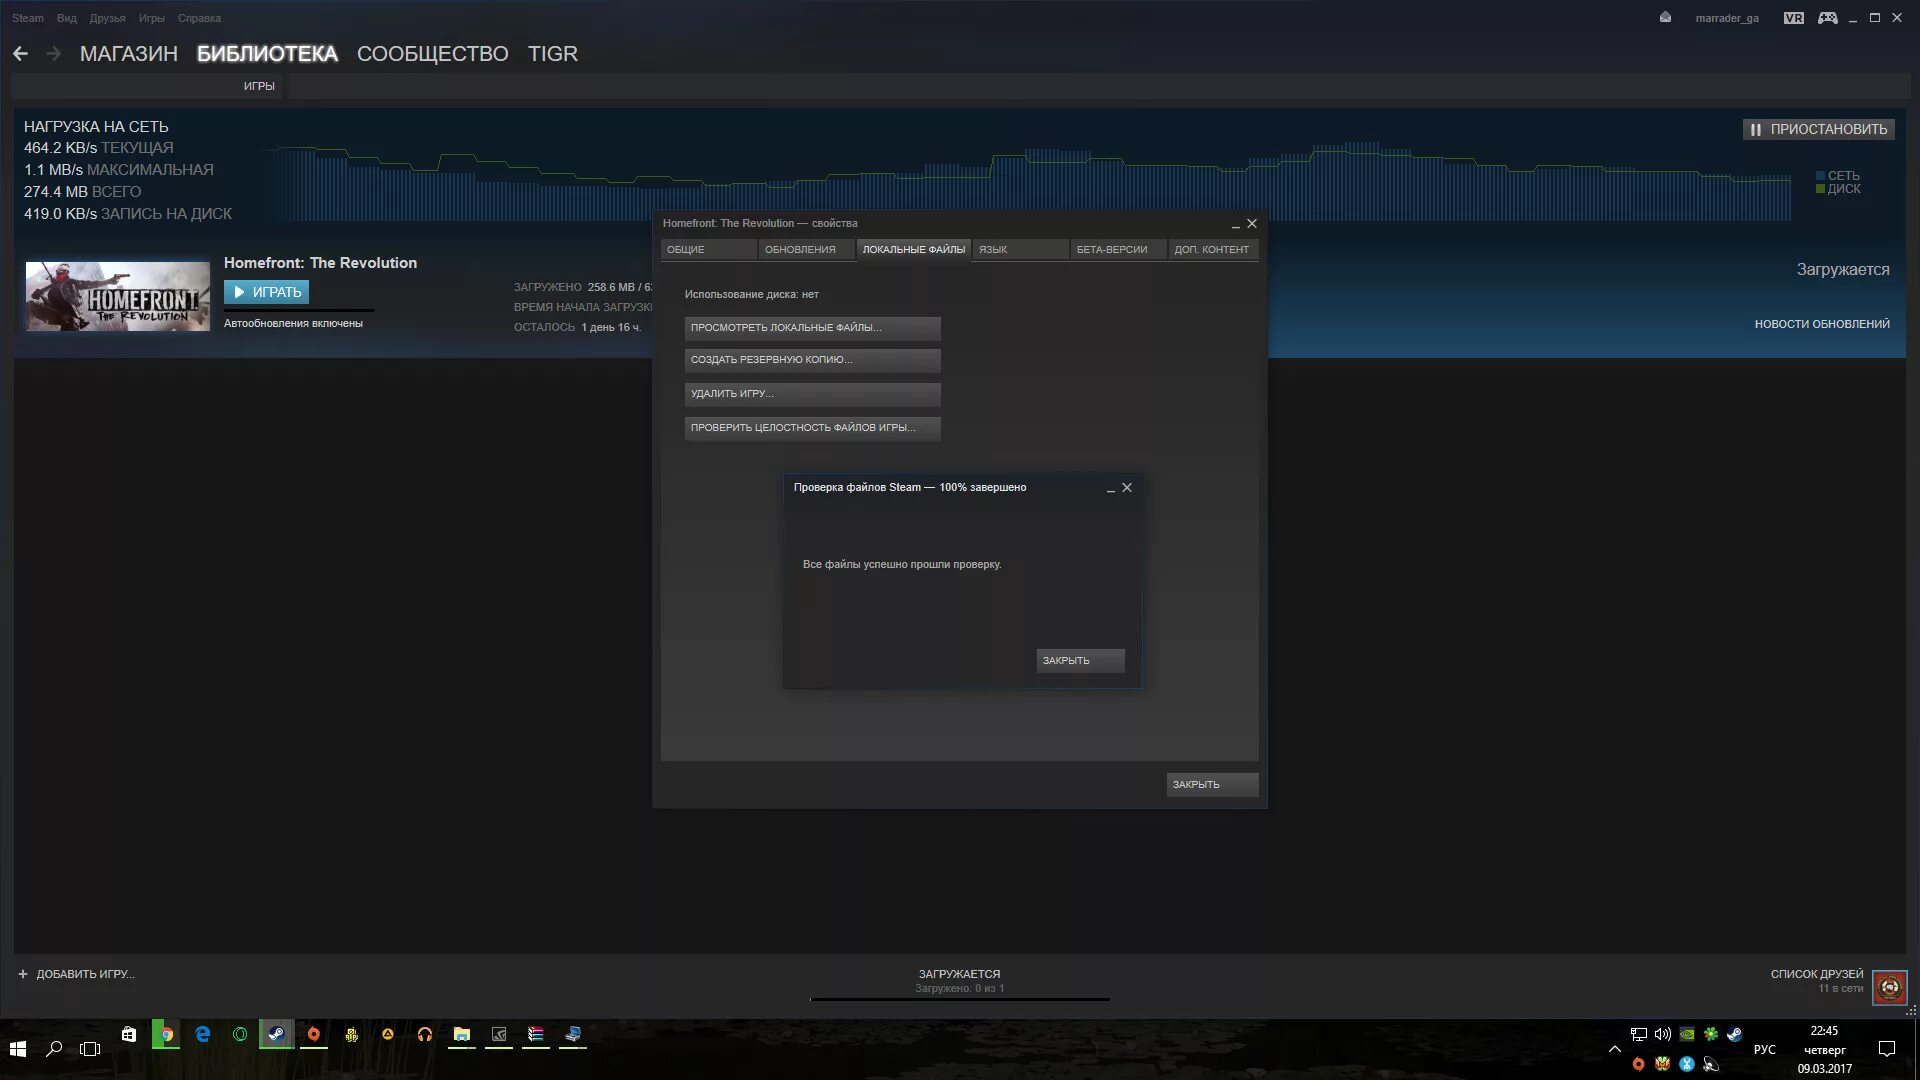Image resolution: width=1920 pixels, height=1080 pixels.
Task: Close the file verification dialog via ЗАКРЫТЬ
Action: pos(1079,661)
